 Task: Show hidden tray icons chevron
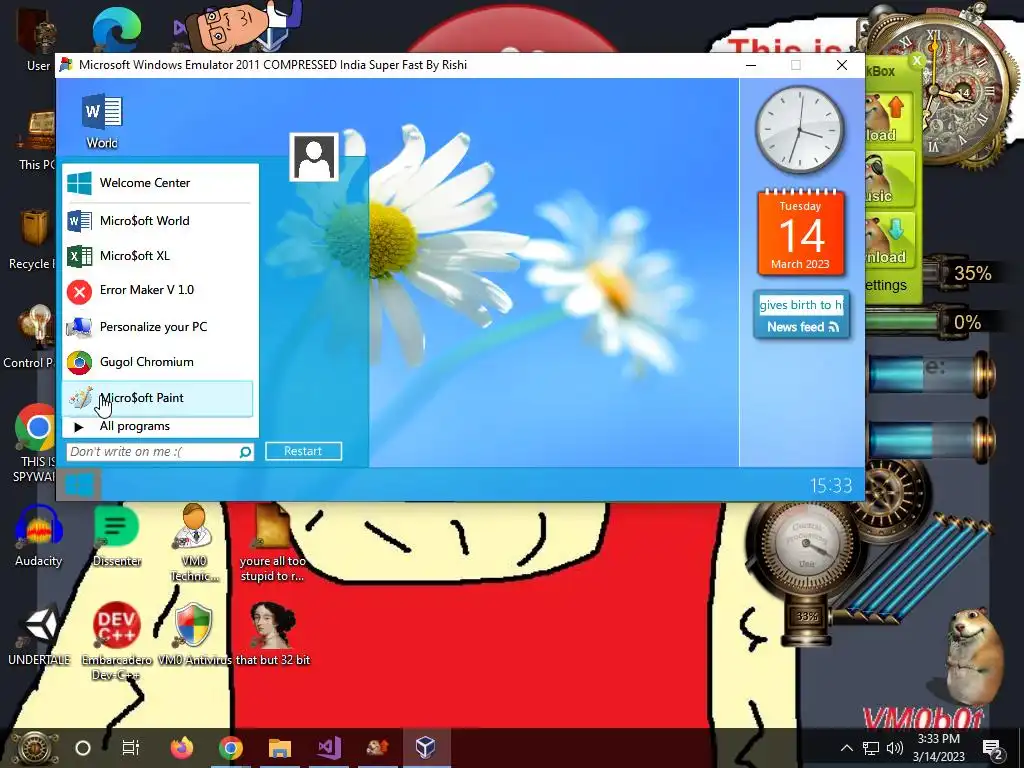click(x=846, y=748)
